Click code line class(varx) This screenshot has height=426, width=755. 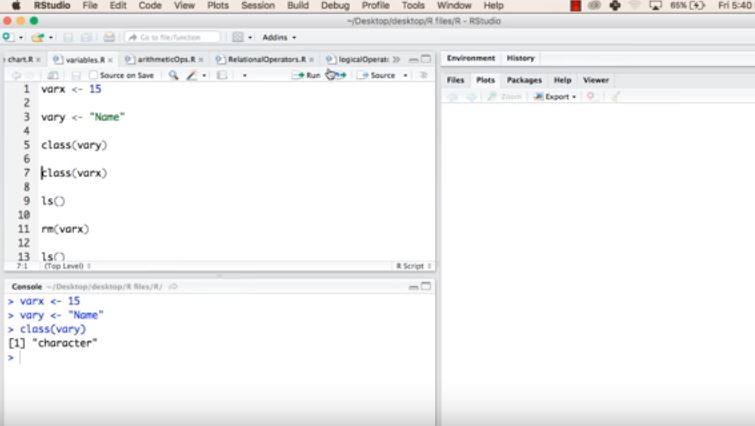pos(74,173)
